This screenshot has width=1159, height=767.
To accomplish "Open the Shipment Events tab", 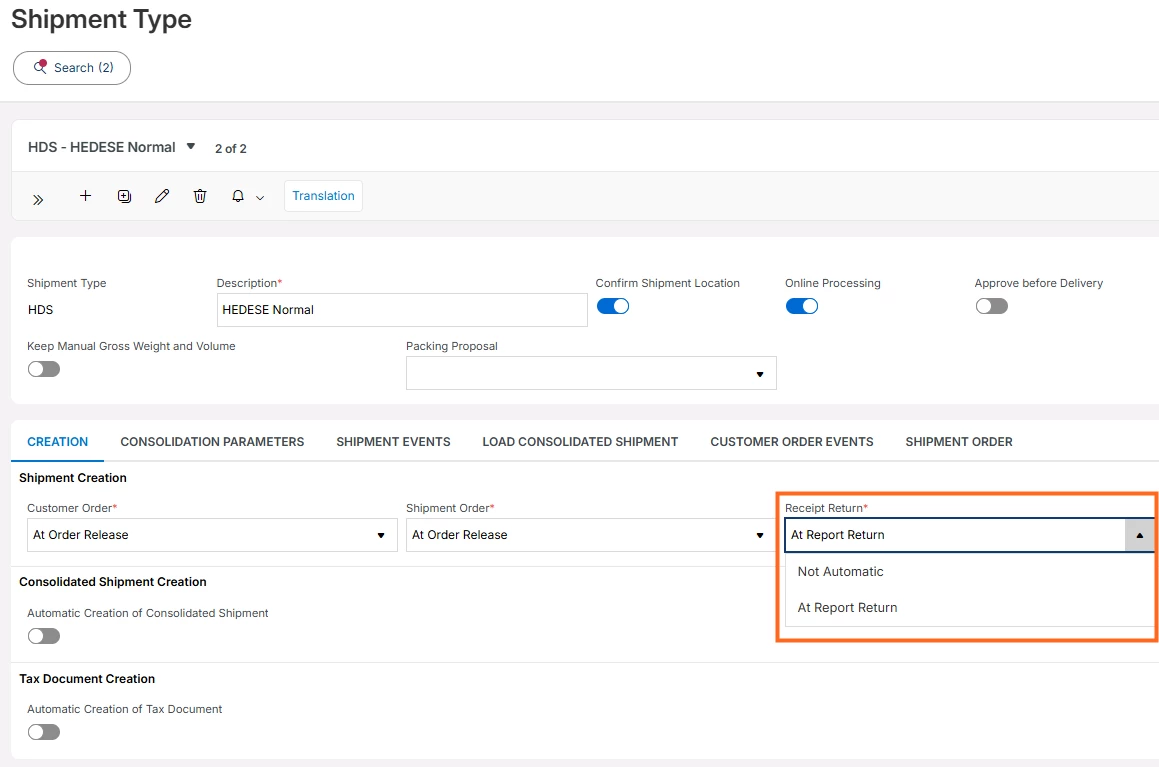I will pos(393,441).
